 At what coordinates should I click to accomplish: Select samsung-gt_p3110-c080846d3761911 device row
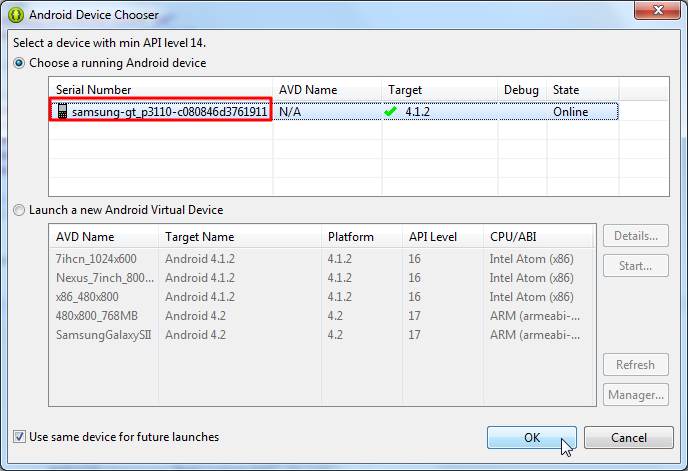coord(333,111)
